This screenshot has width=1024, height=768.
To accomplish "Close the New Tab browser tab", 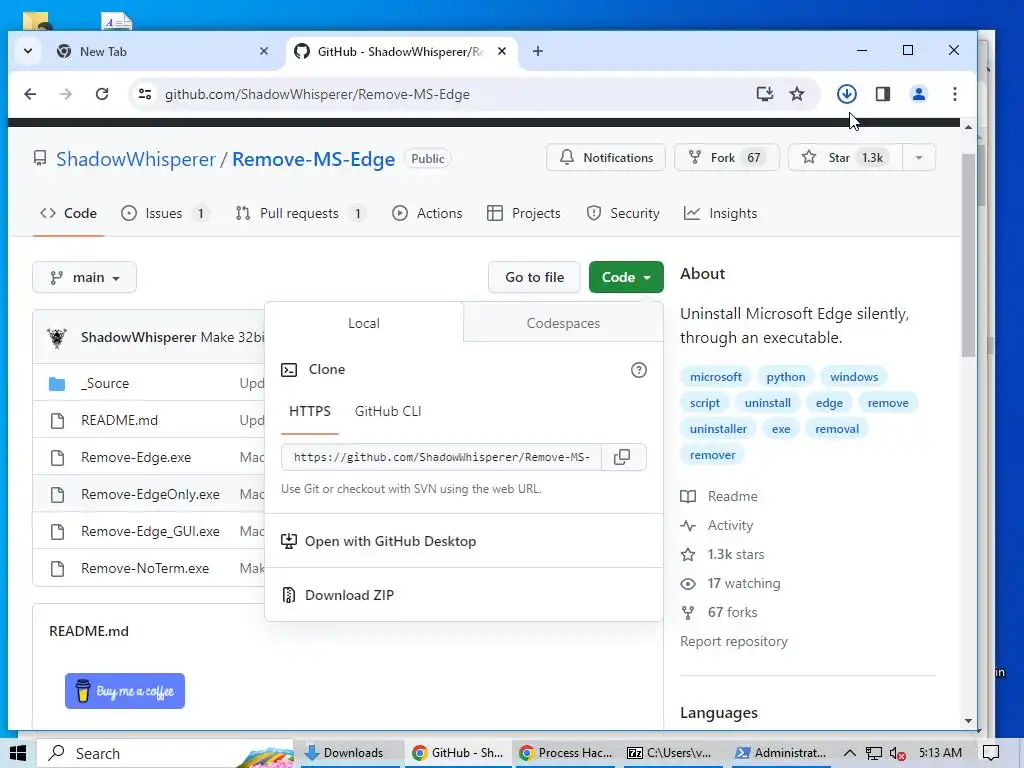I will click(x=264, y=51).
